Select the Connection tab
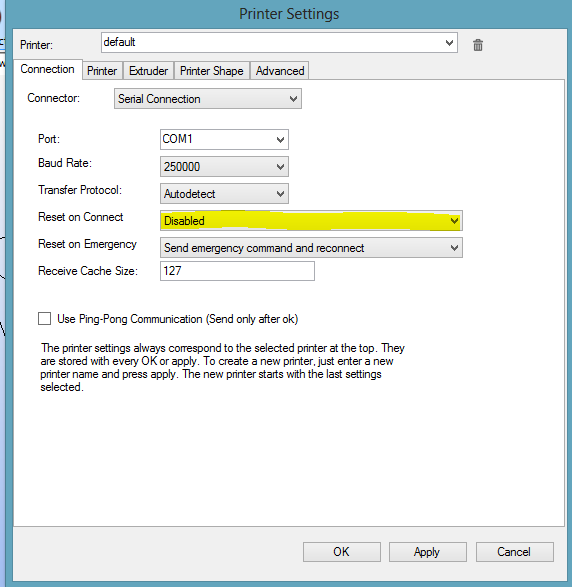 click(48, 69)
